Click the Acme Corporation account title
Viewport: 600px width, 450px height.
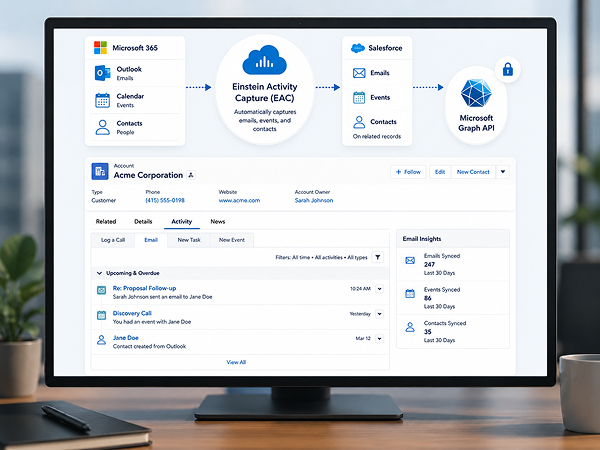(x=148, y=175)
